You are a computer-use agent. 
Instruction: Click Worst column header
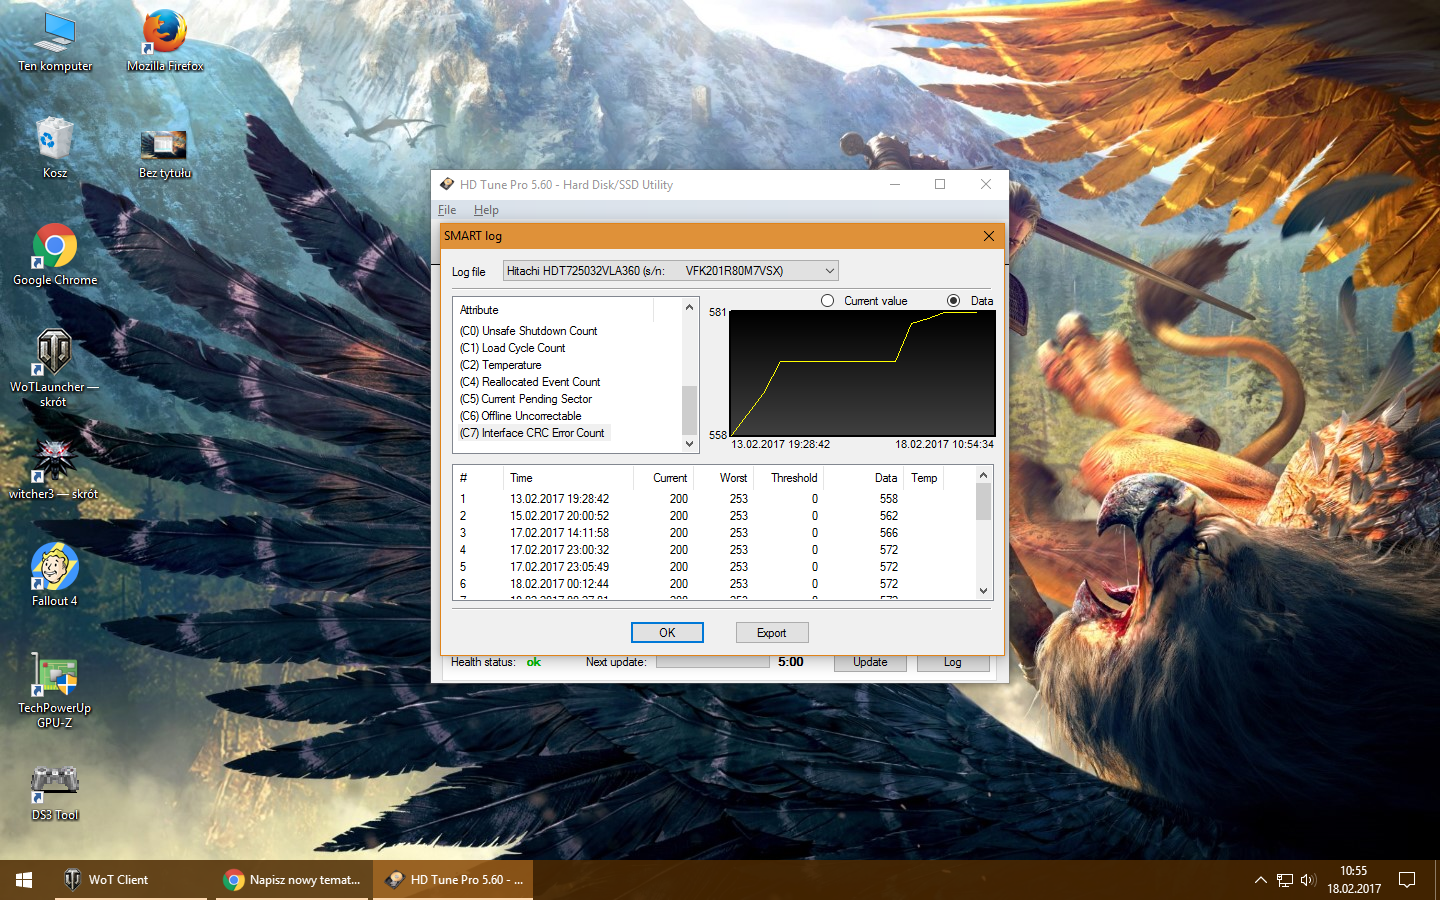tap(724, 478)
